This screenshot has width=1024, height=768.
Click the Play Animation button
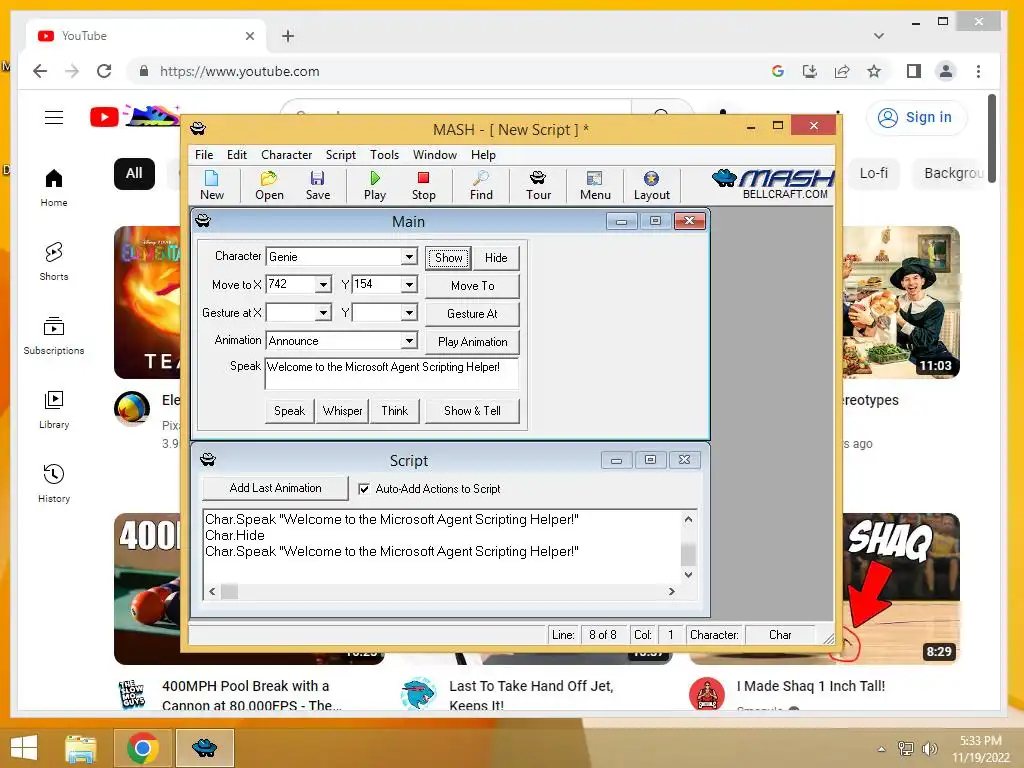click(472, 342)
